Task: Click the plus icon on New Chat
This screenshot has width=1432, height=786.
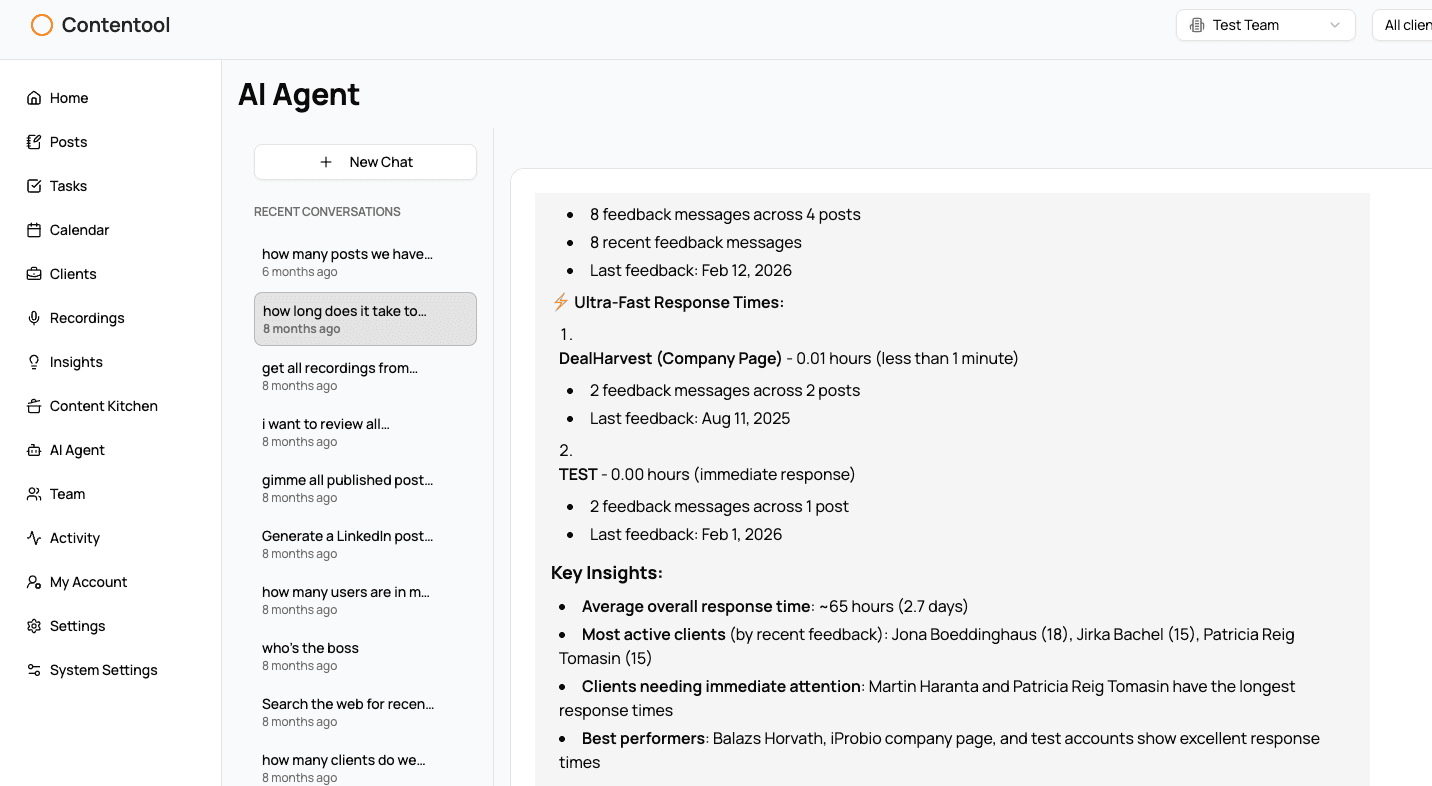Action: (326, 162)
